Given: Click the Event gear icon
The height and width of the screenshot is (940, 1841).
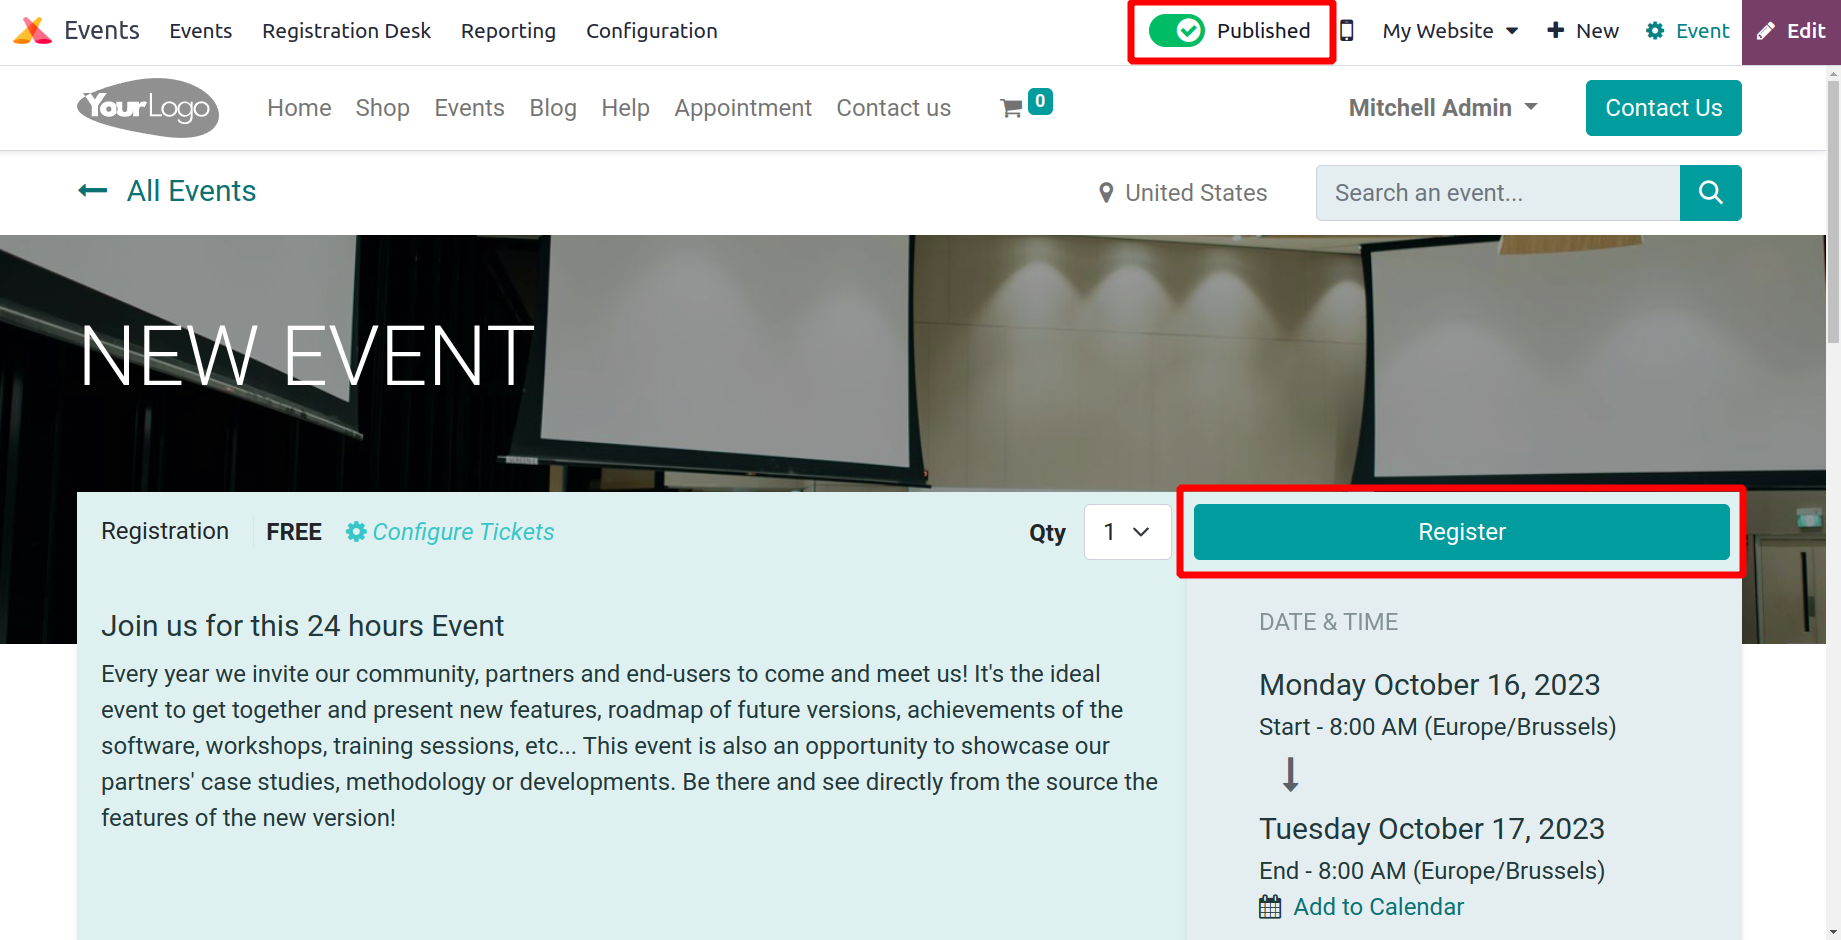Looking at the screenshot, I should 1655,31.
